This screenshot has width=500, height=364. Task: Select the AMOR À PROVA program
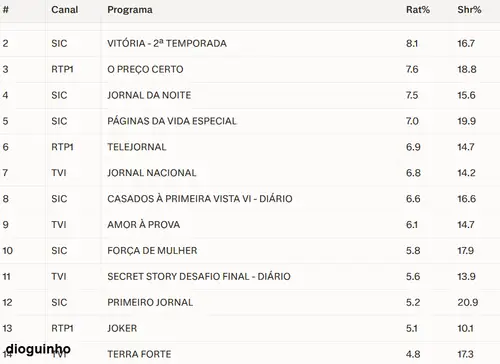[144, 225]
